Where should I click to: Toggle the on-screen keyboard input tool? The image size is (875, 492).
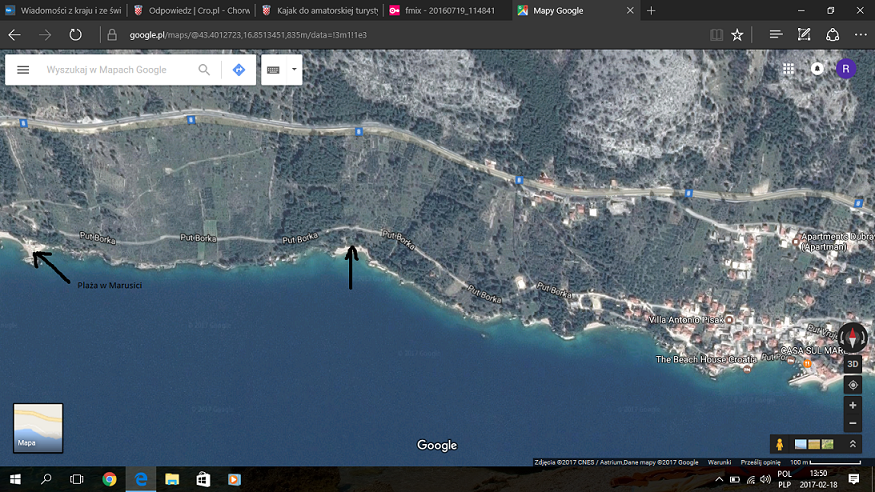click(x=273, y=70)
